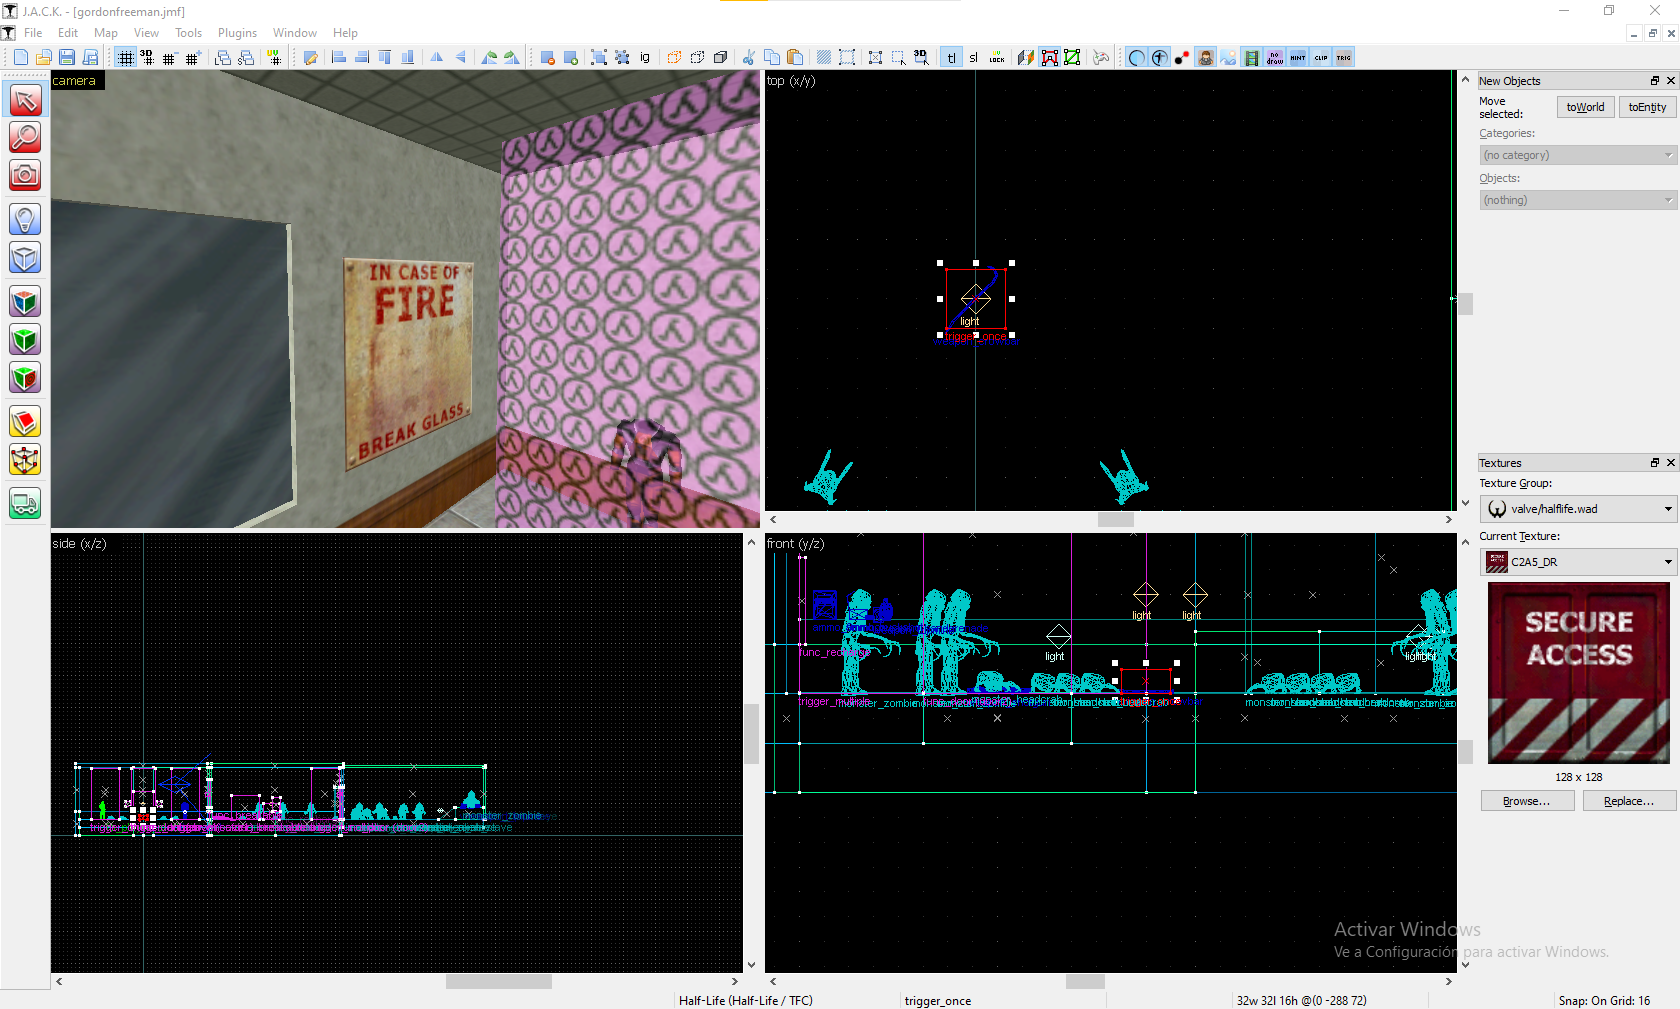Select the Selection tool in left toolbar

tap(25, 100)
